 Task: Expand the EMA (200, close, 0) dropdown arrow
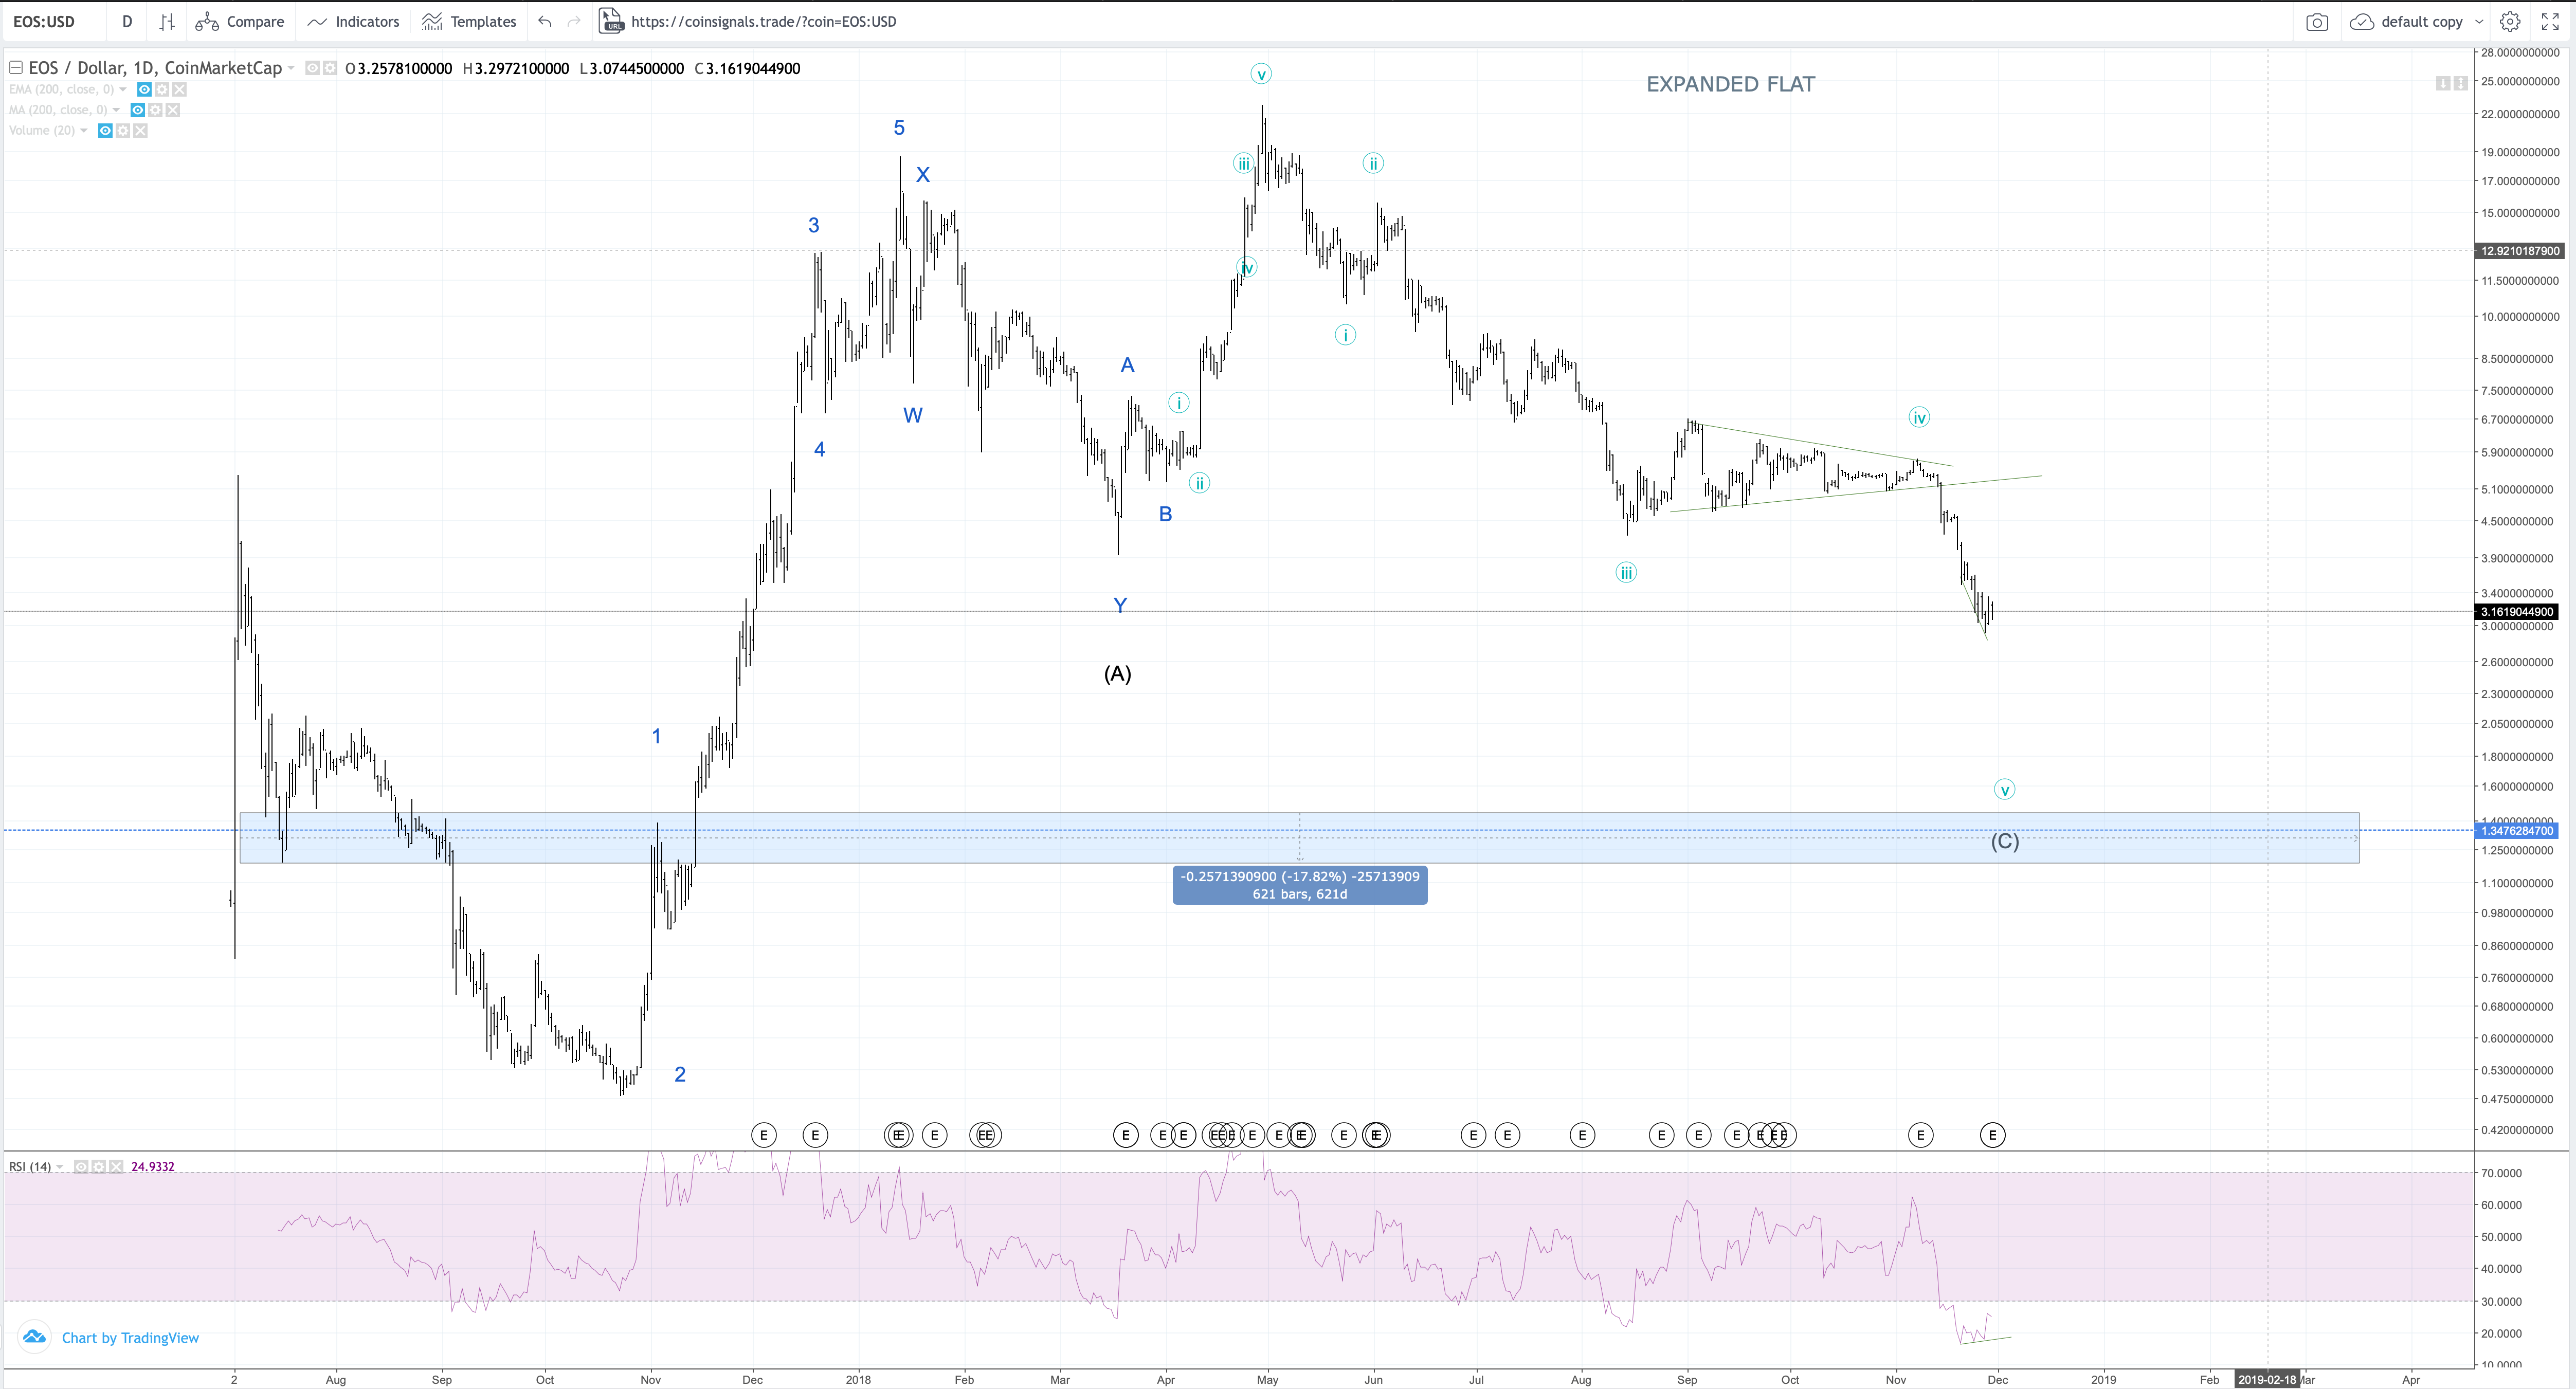coord(123,89)
